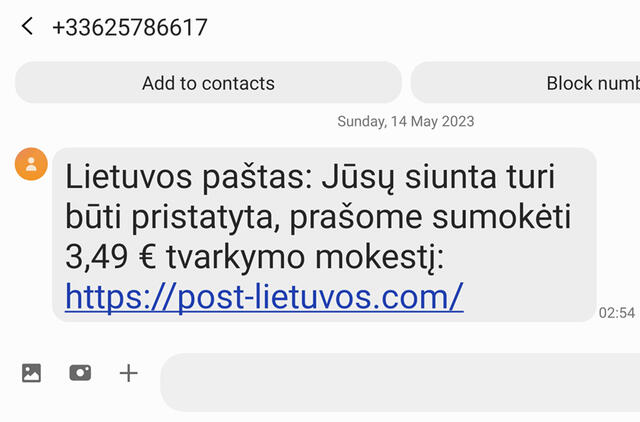Tap 'tvarkymo mokestį:' text in the message
Screen dimensions: 640x422
click(305, 258)
